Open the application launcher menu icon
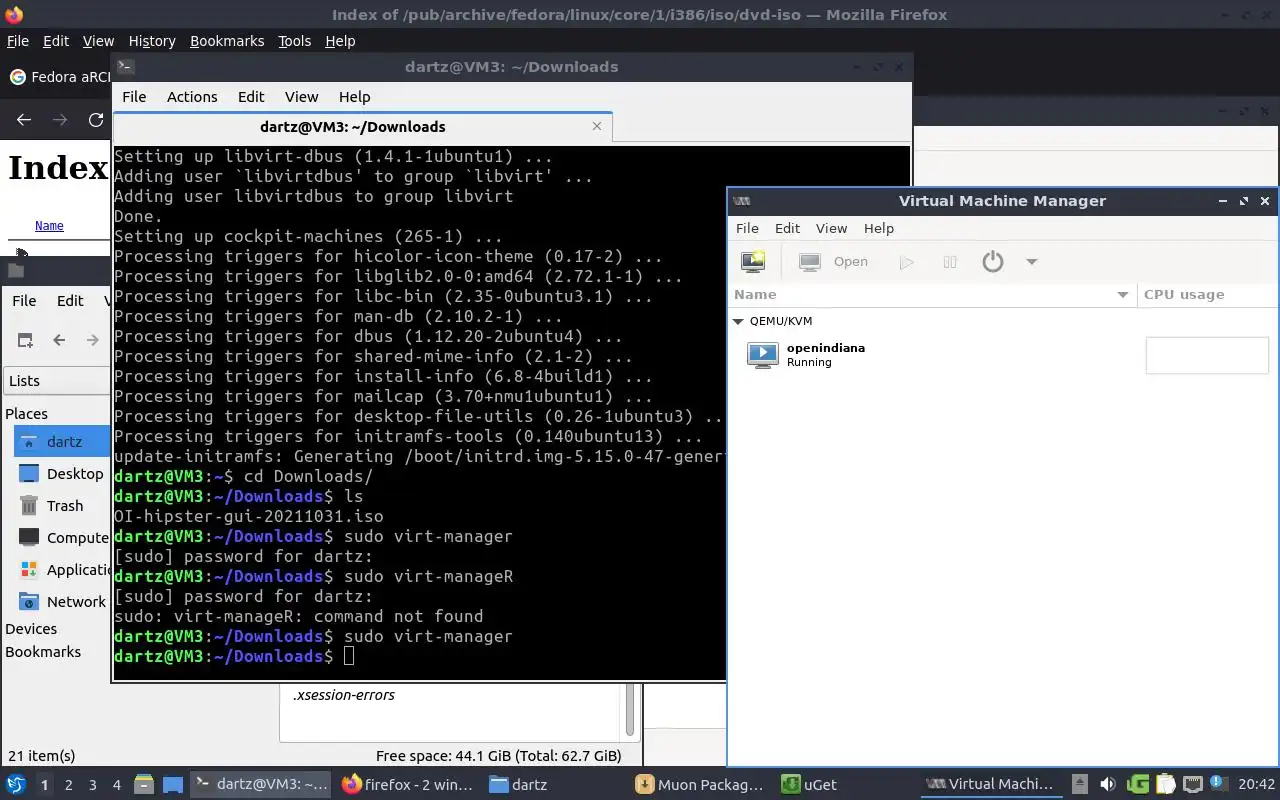The height and width of the screenshot is (800, 1280). point(16,785)
